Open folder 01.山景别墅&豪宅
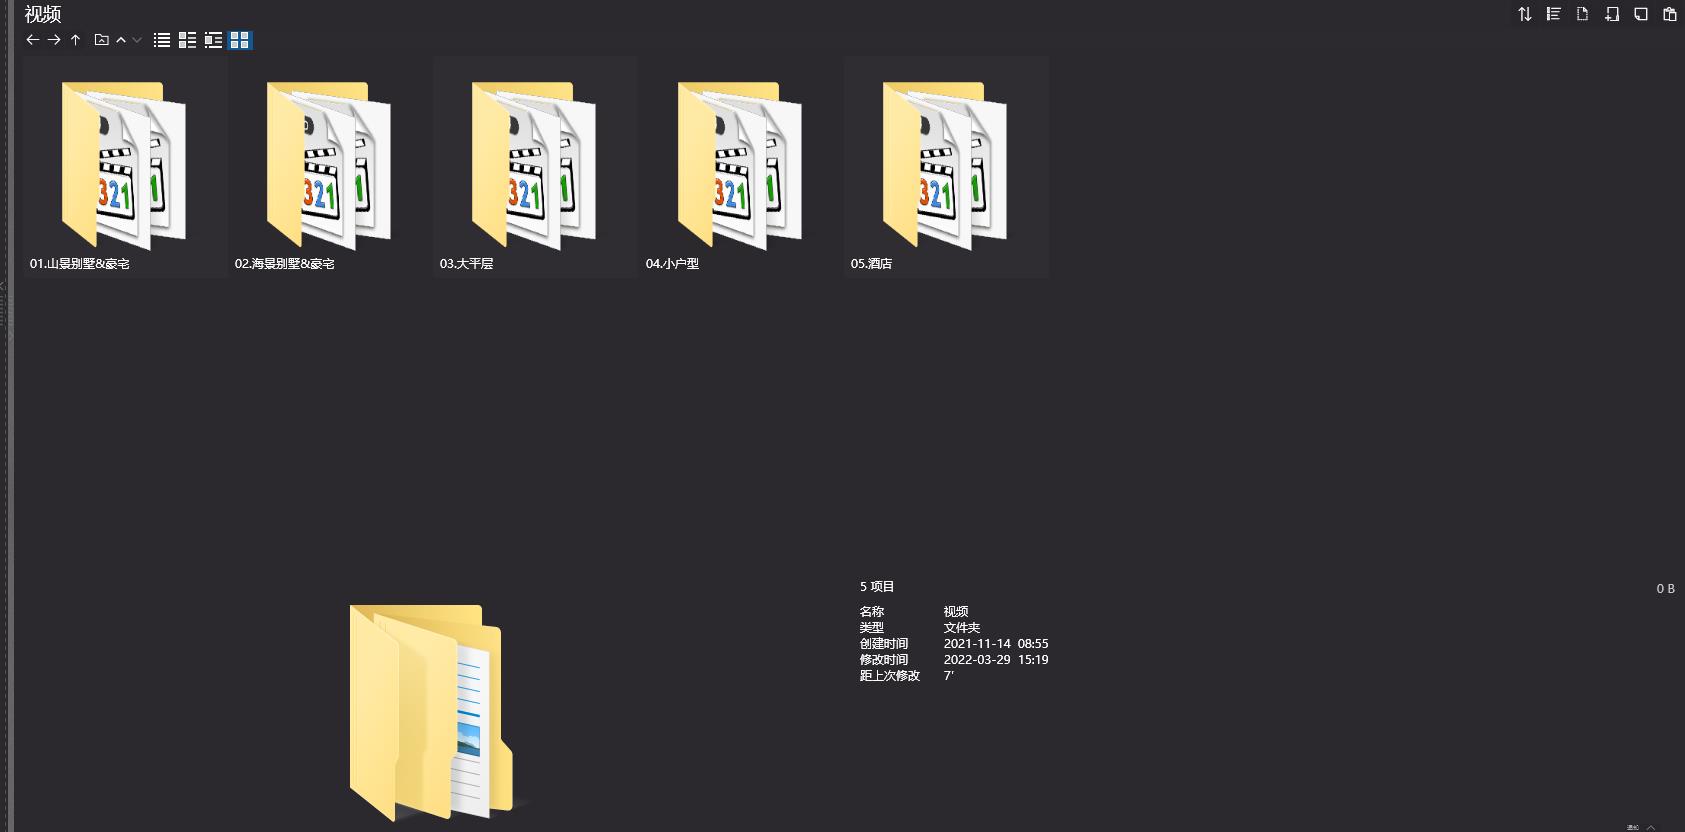This screenshot has width=1685, height=832. (x=125, y=166)
